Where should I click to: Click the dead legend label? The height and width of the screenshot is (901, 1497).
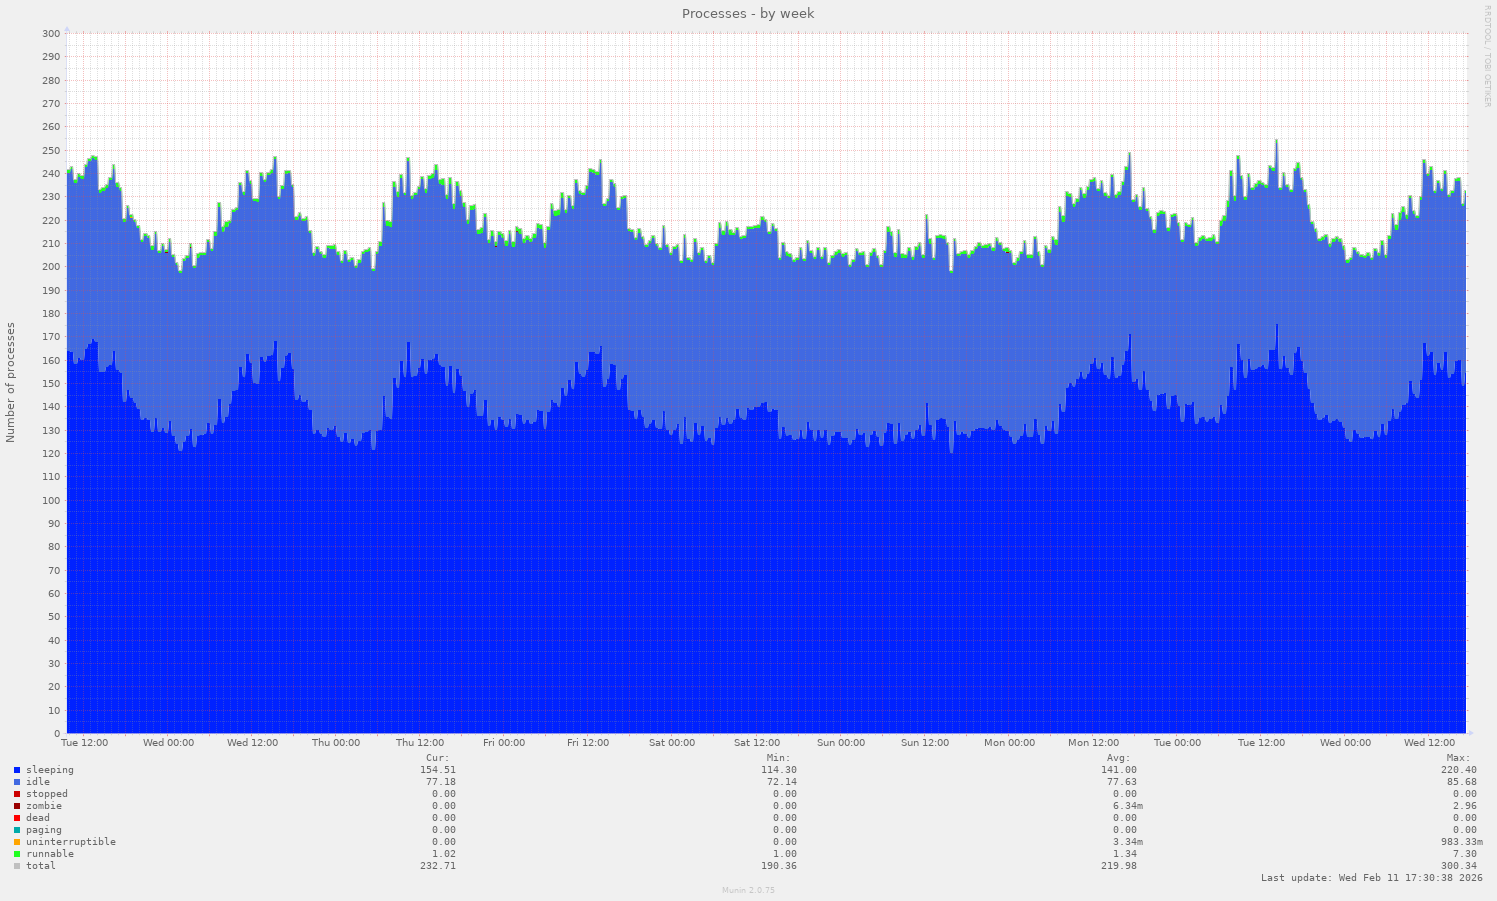[38, 818]
